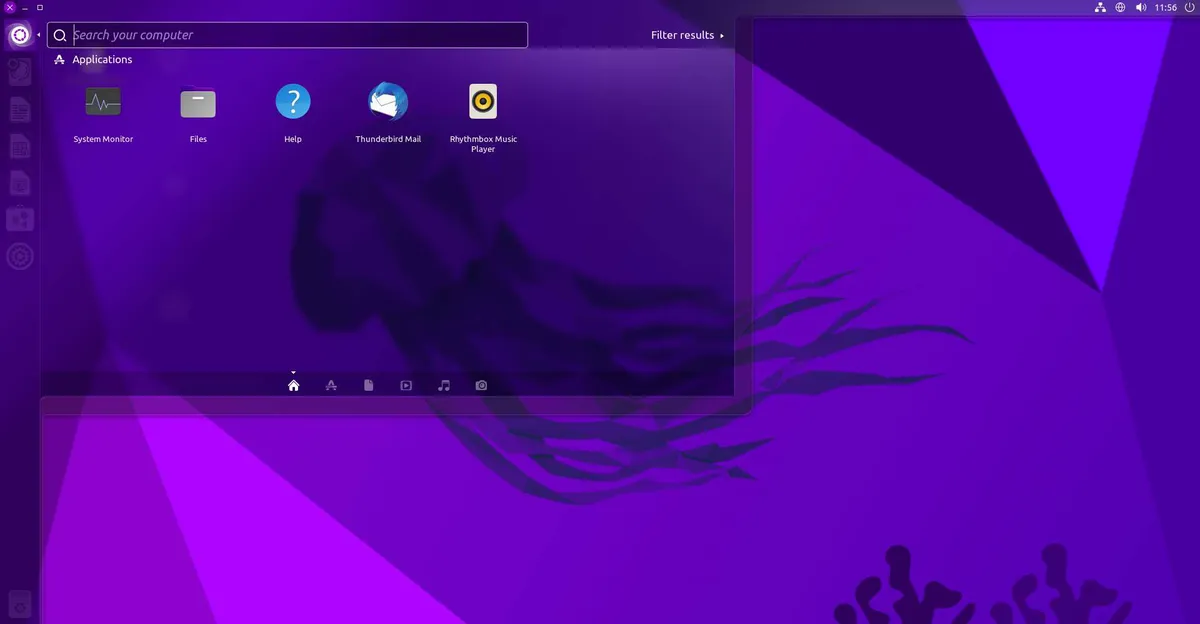Viewport: 1200px width, 624px height.
Task: Select the Home lens icon
Action: (294, 385)
